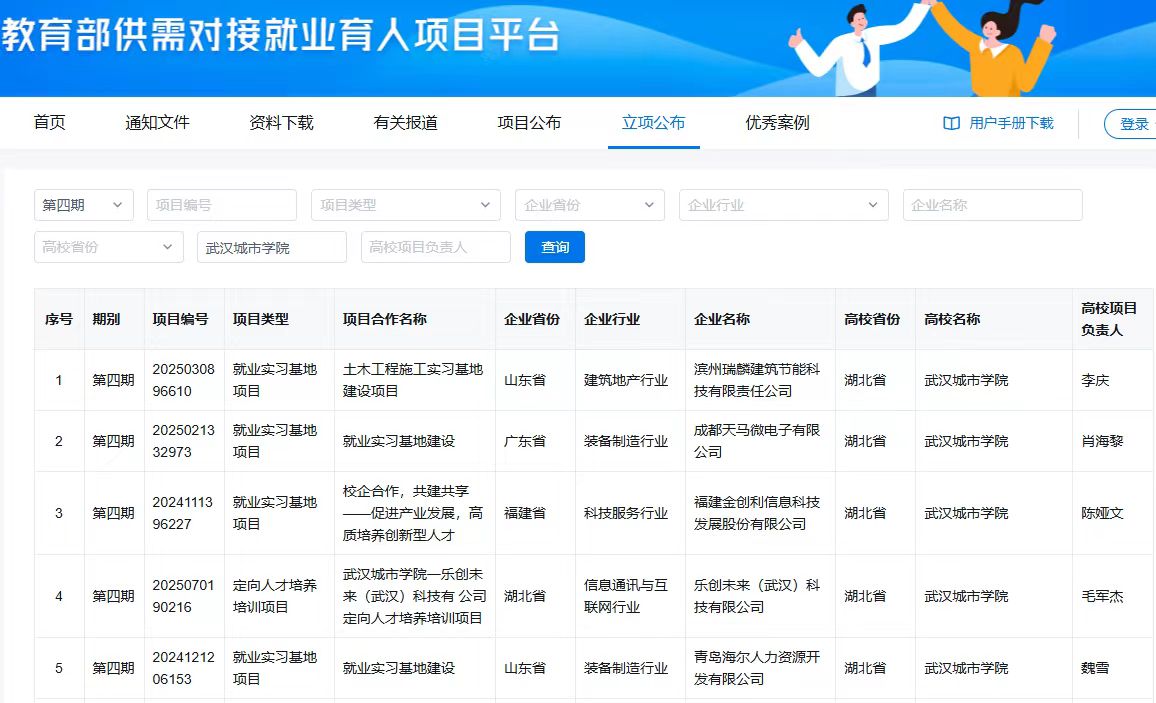Click the 项目编号 input field
Screen dimensions: 1156x703
click(221, 205)
